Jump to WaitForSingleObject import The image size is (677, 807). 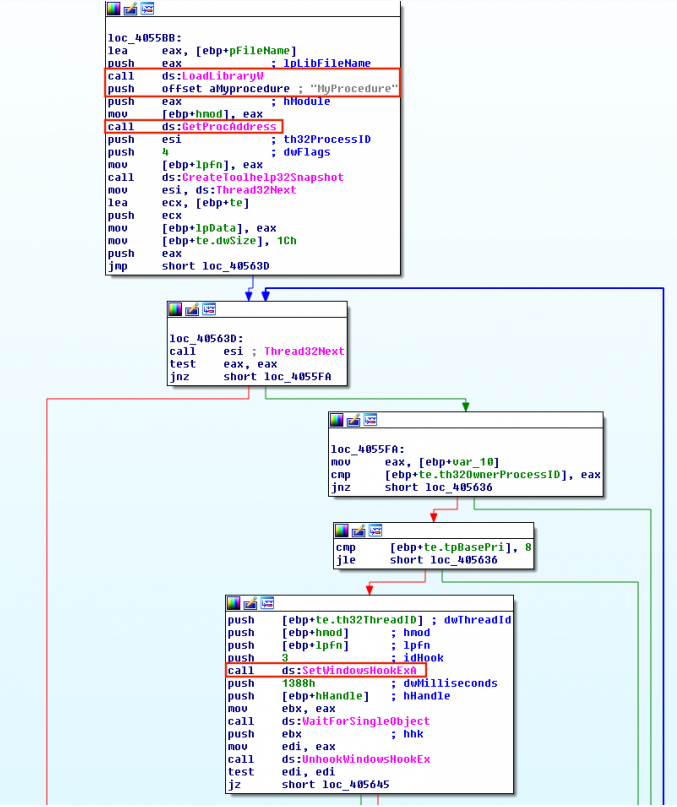click(366, 721)
